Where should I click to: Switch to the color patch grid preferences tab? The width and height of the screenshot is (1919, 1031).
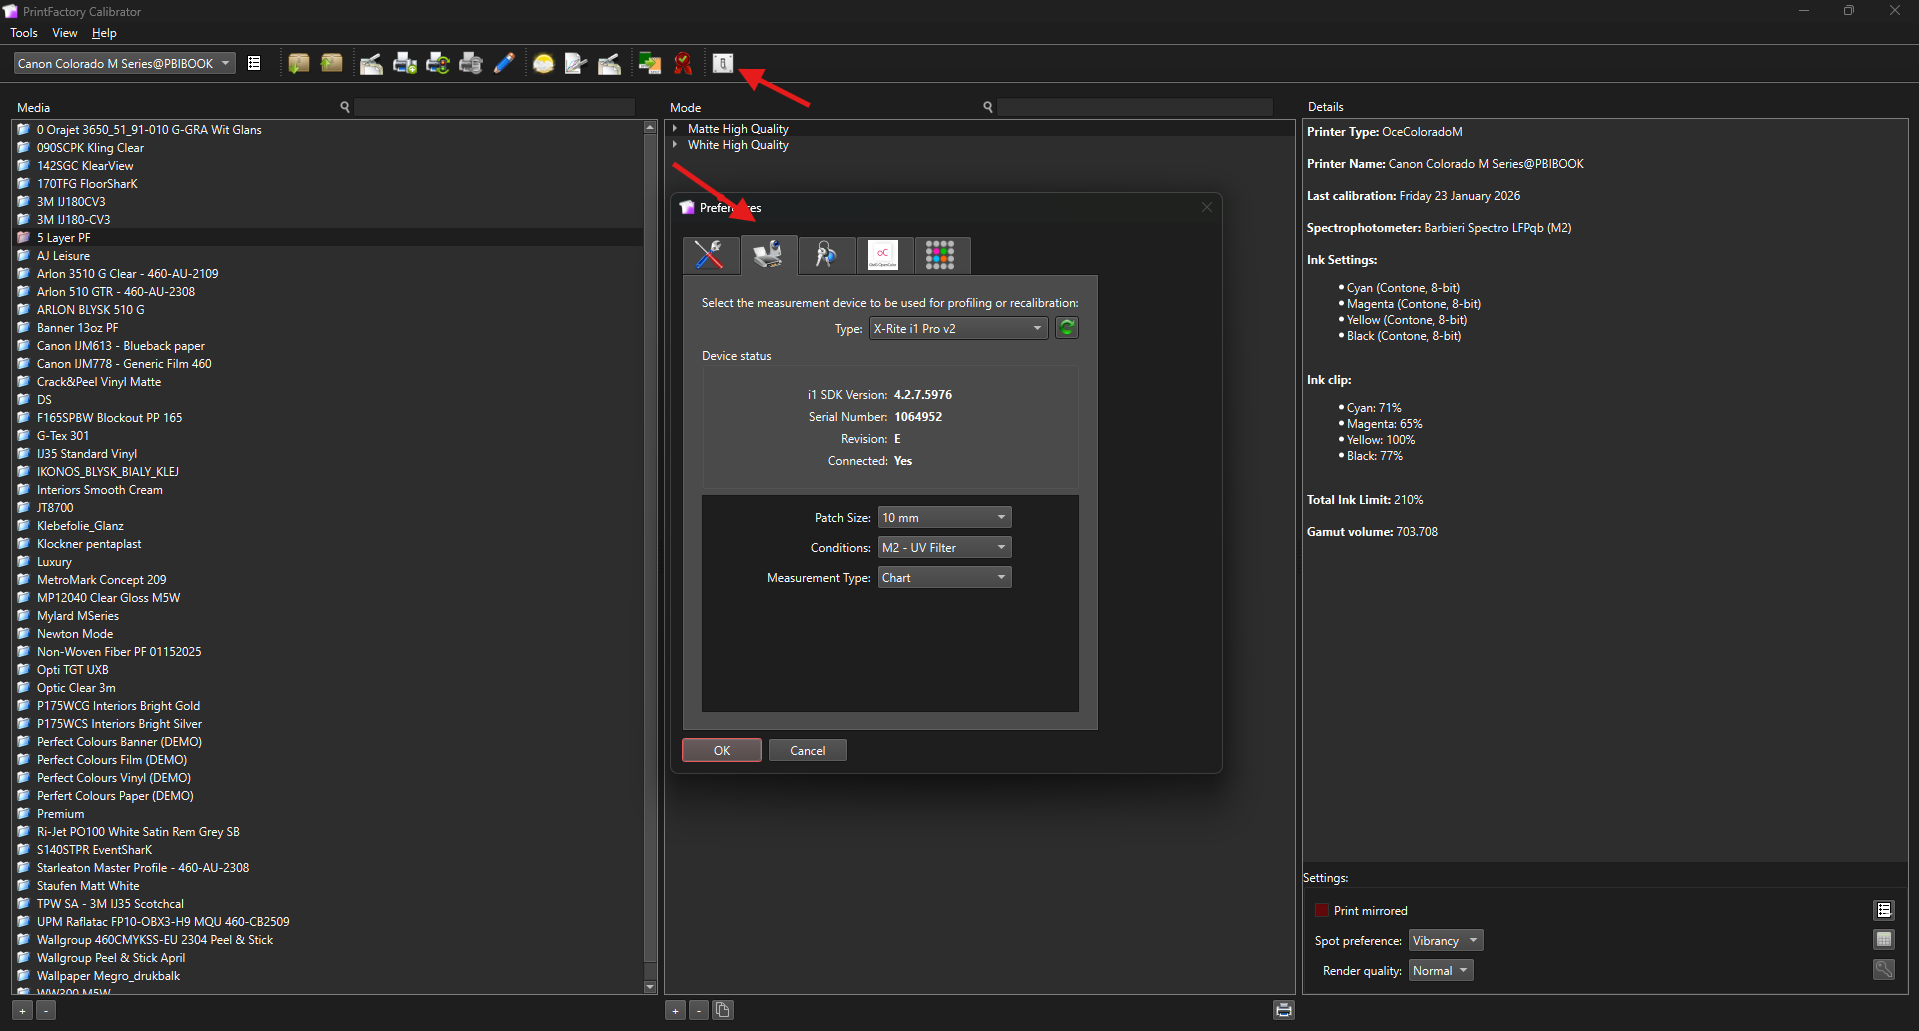click(940, 256)
